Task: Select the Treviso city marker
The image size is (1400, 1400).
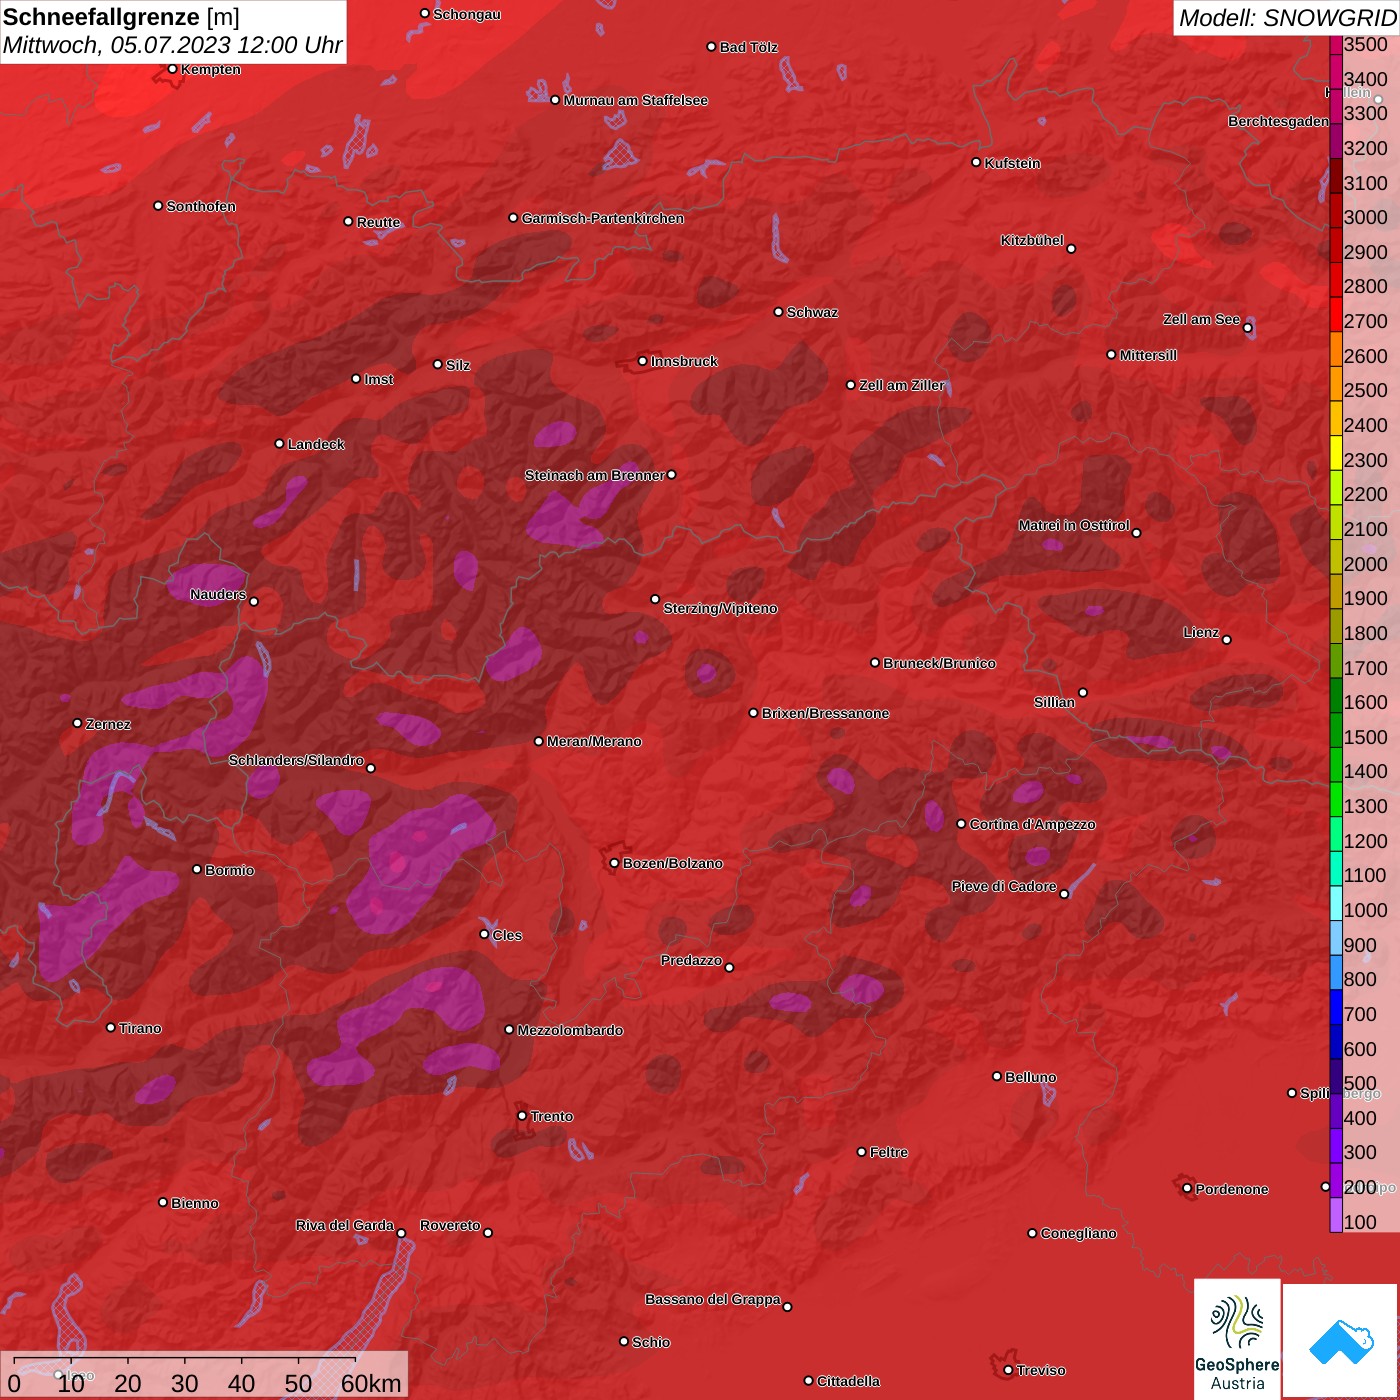Action: (x=1008, y=1370)
